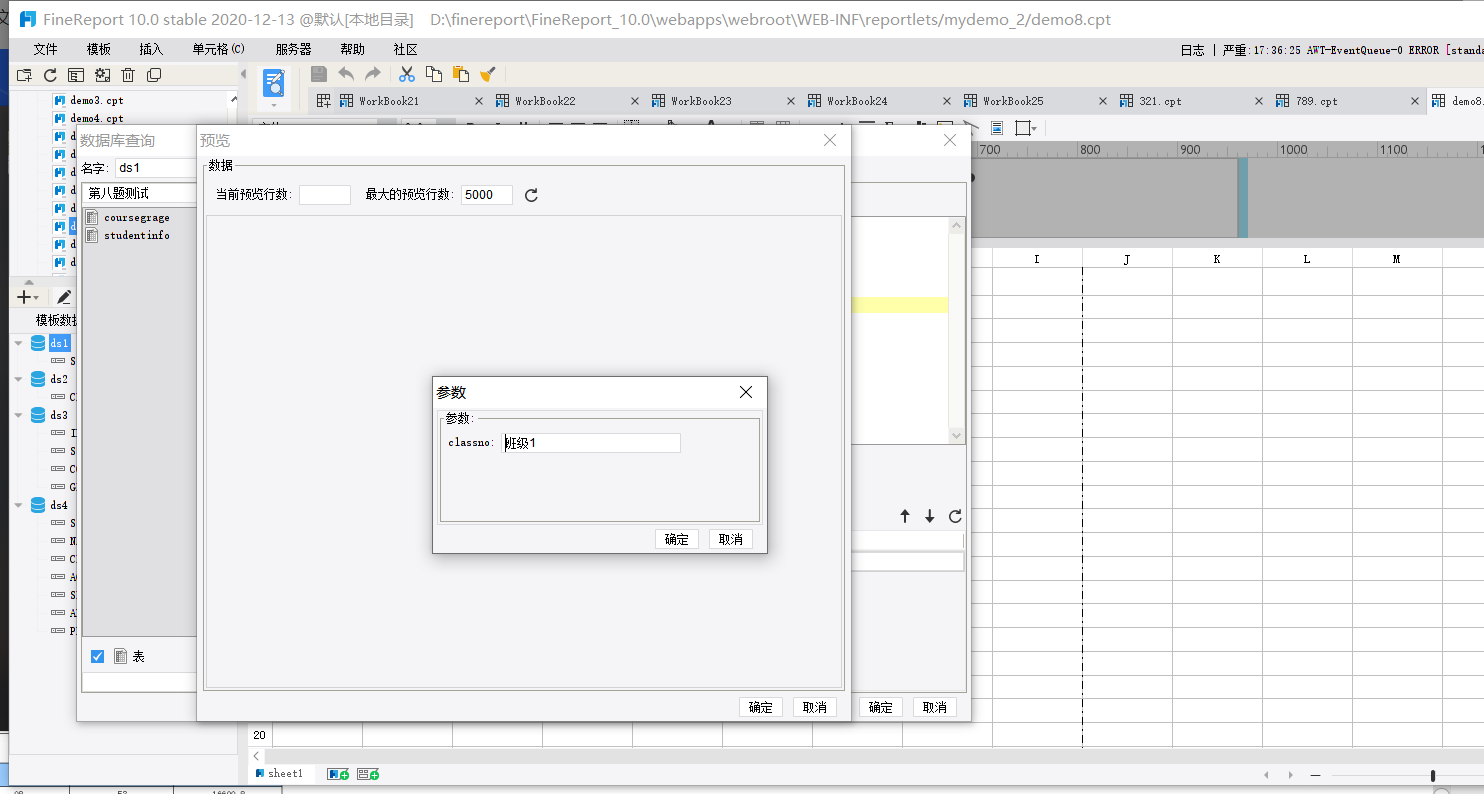Open the 帮助 menu
This screenshot has width=1484, height=794.
tap(352, 49)
